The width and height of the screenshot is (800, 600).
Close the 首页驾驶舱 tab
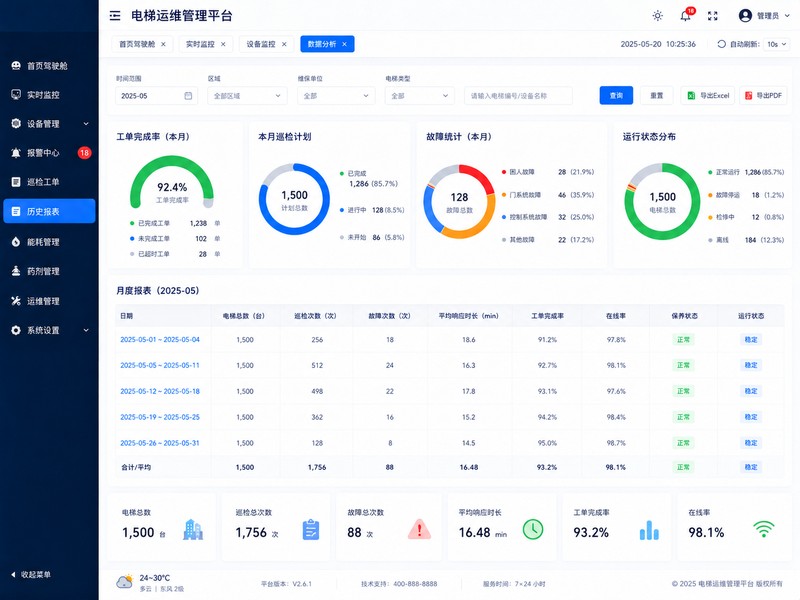[163, 44]
